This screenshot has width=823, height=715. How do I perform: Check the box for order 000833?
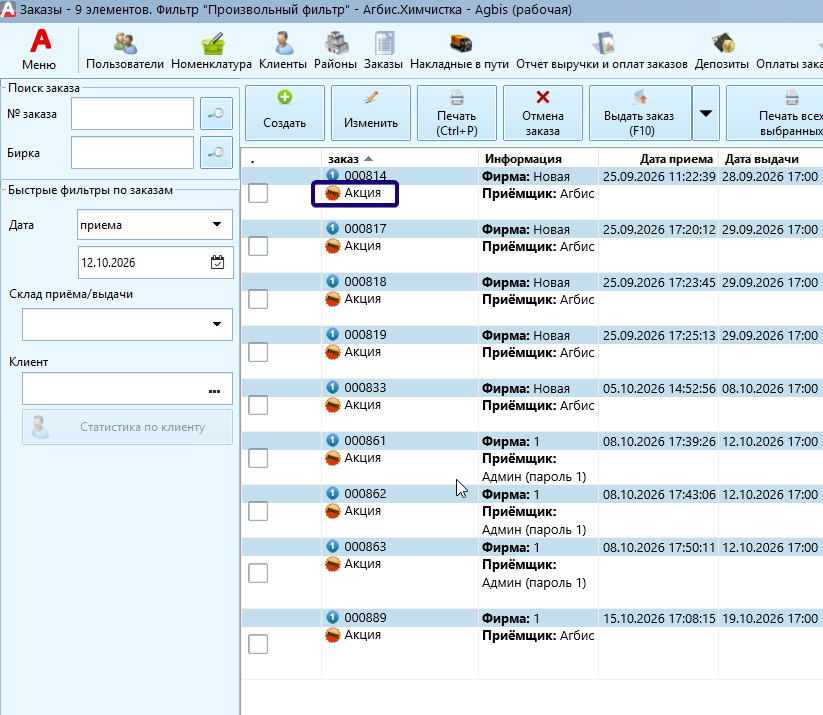[258, 405]
